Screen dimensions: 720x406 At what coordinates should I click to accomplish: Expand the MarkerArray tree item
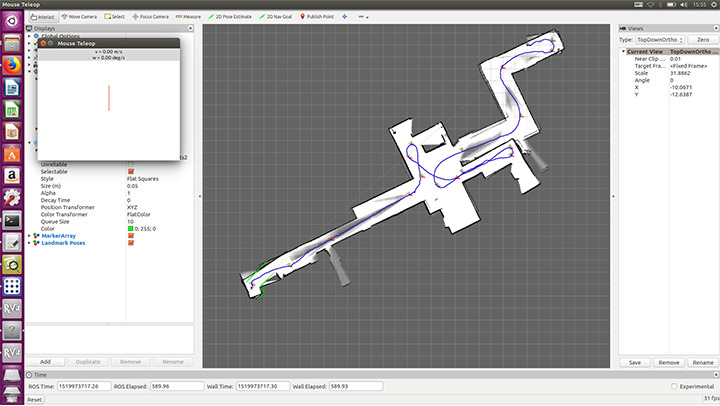point(29,235)
